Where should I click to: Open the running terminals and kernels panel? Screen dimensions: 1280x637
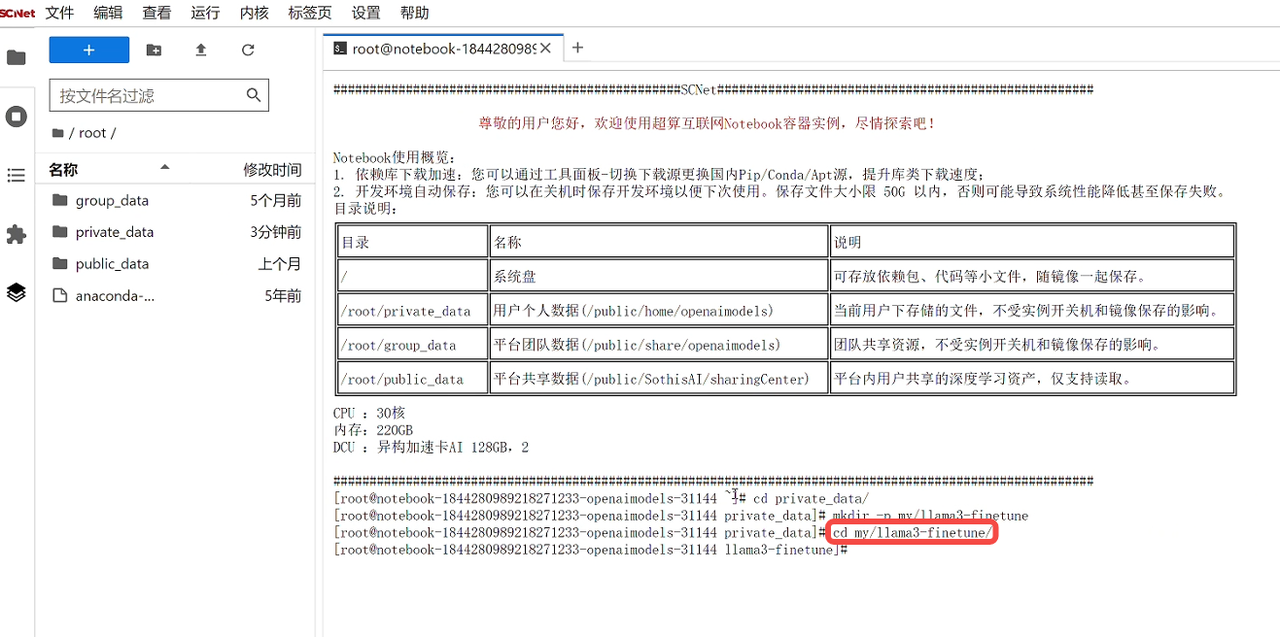(16, 117)
